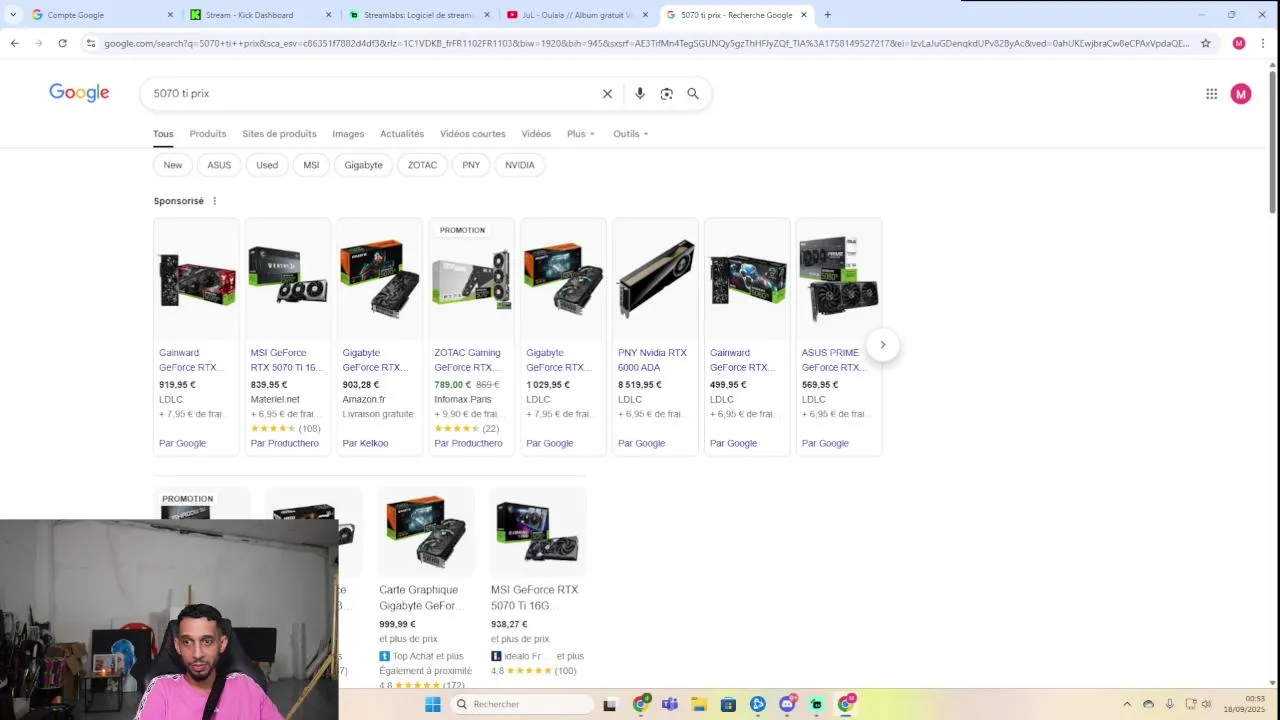Image resolution: width=1280 pixels, height=720 pixels.
Task: Reload the page in the browser
Action: pyautogui.click(x=62, y=43)
